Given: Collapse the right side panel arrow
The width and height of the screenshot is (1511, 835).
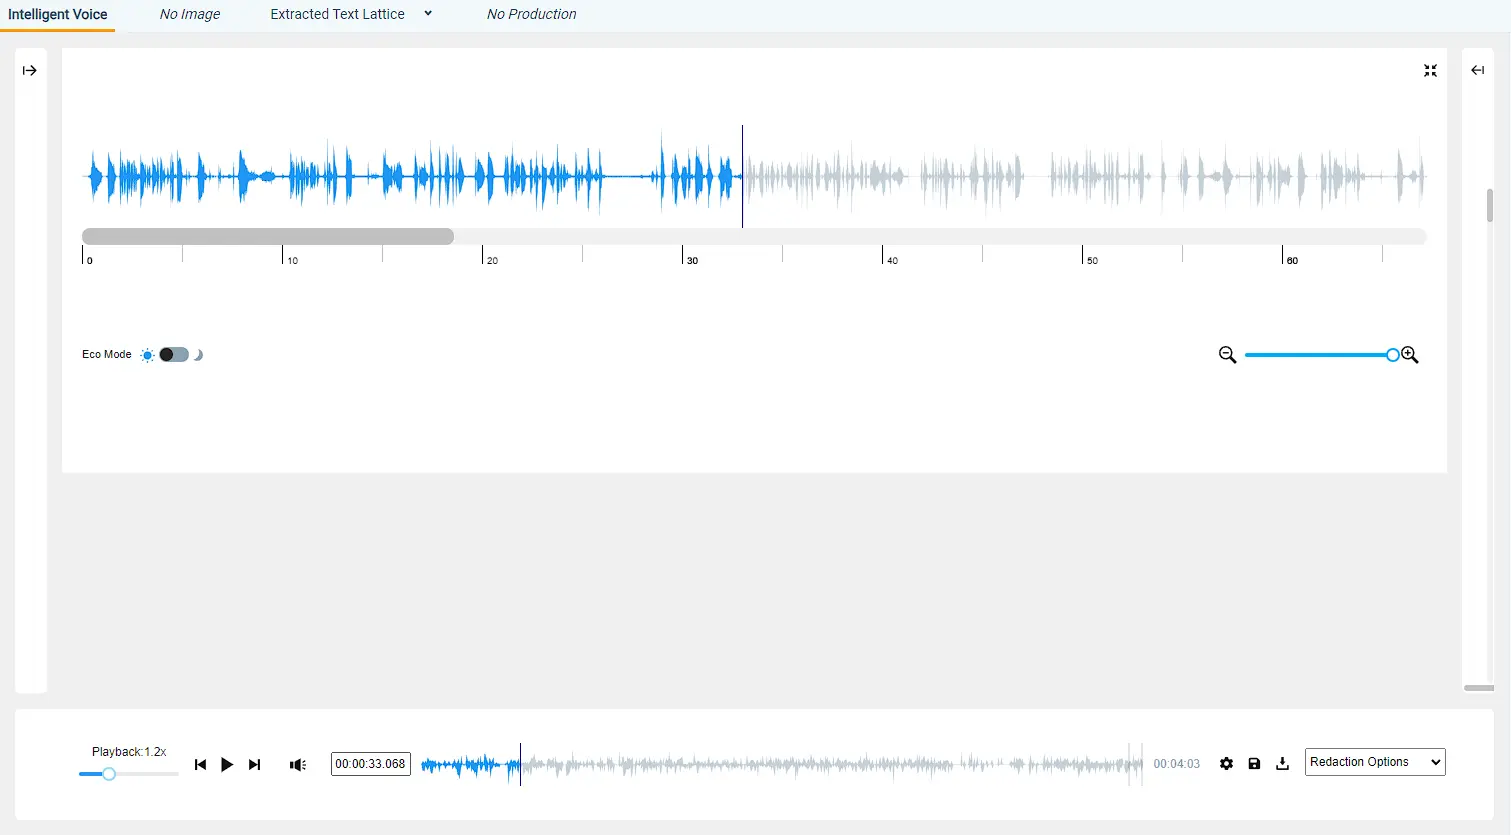Looking at the screenshot, I should [x=1478, y=71].
